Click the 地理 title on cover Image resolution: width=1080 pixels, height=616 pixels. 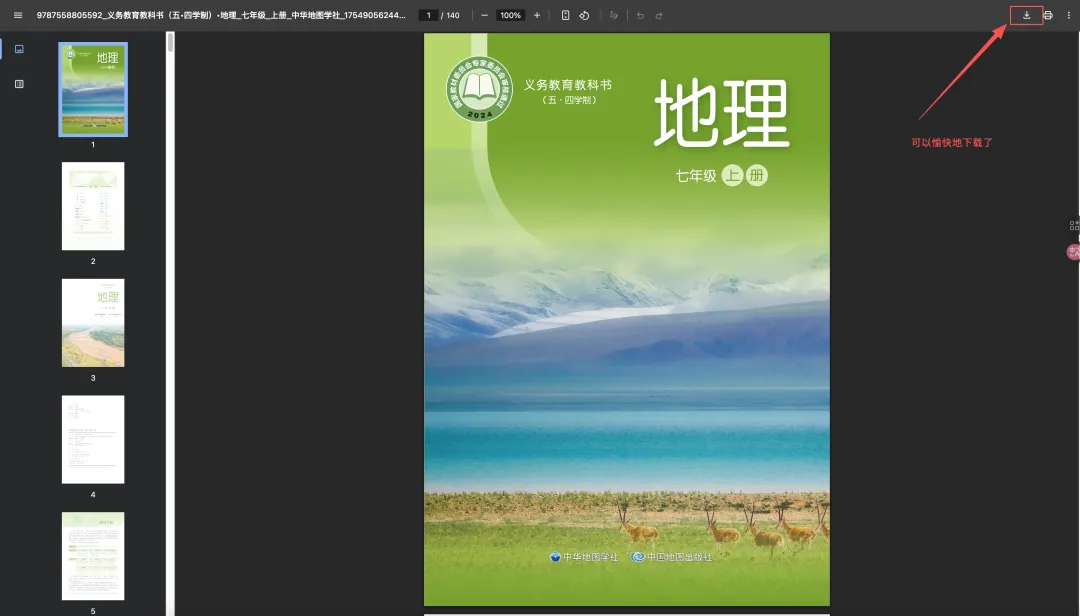click(721, 112)
